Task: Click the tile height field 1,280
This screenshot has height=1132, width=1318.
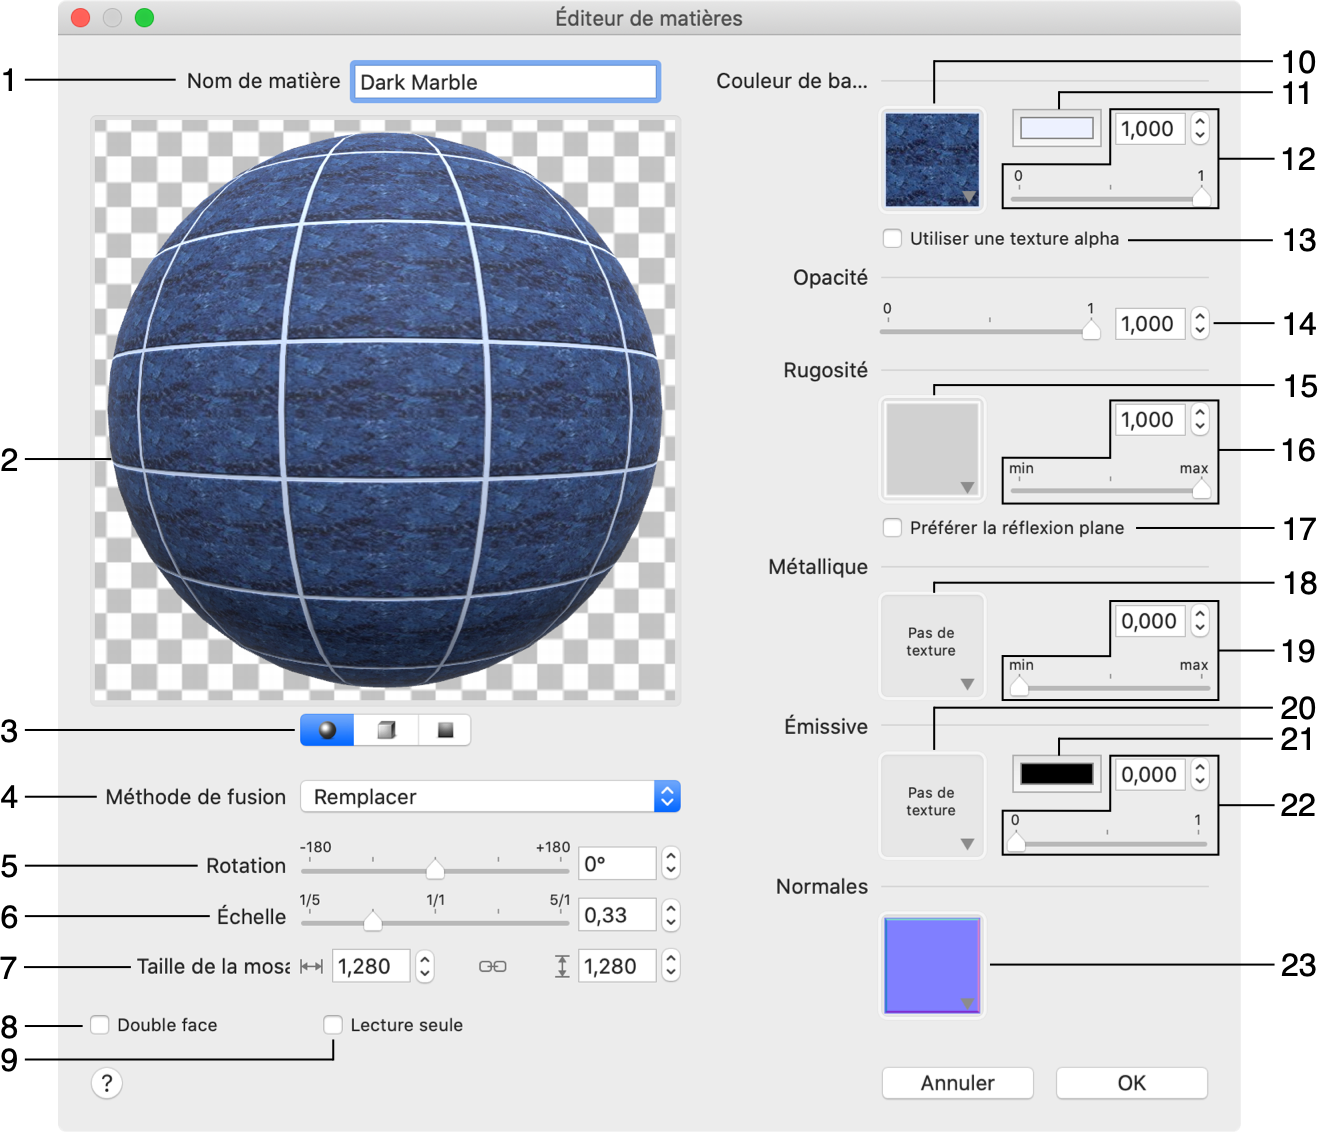Action: 617,966
